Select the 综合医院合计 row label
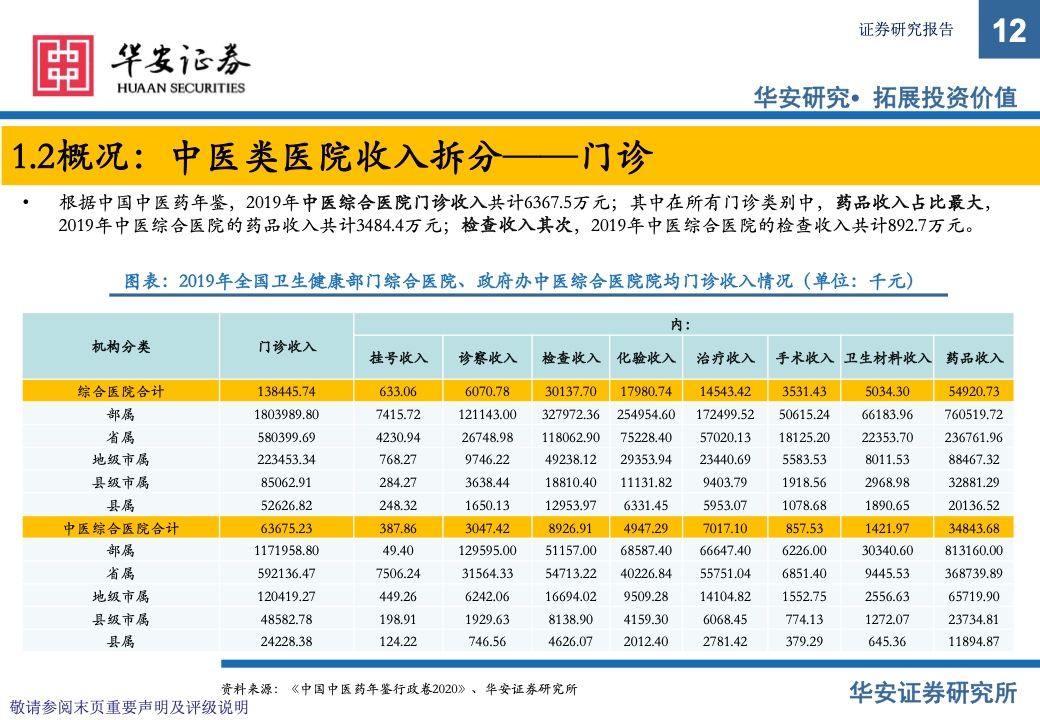Screen dimensions: 1040x720 pos(121,391)
